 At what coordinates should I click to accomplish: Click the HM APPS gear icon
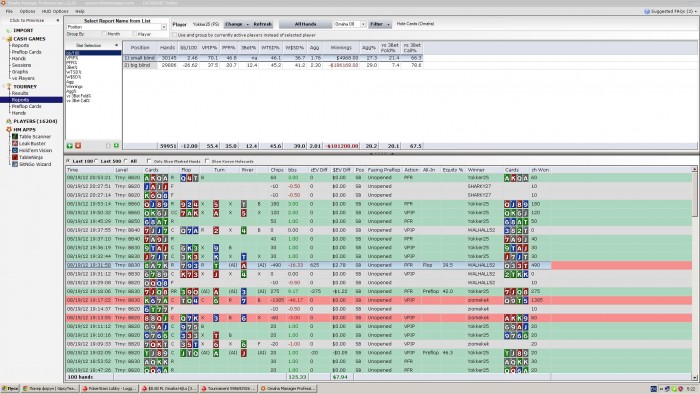click(8, 129)
